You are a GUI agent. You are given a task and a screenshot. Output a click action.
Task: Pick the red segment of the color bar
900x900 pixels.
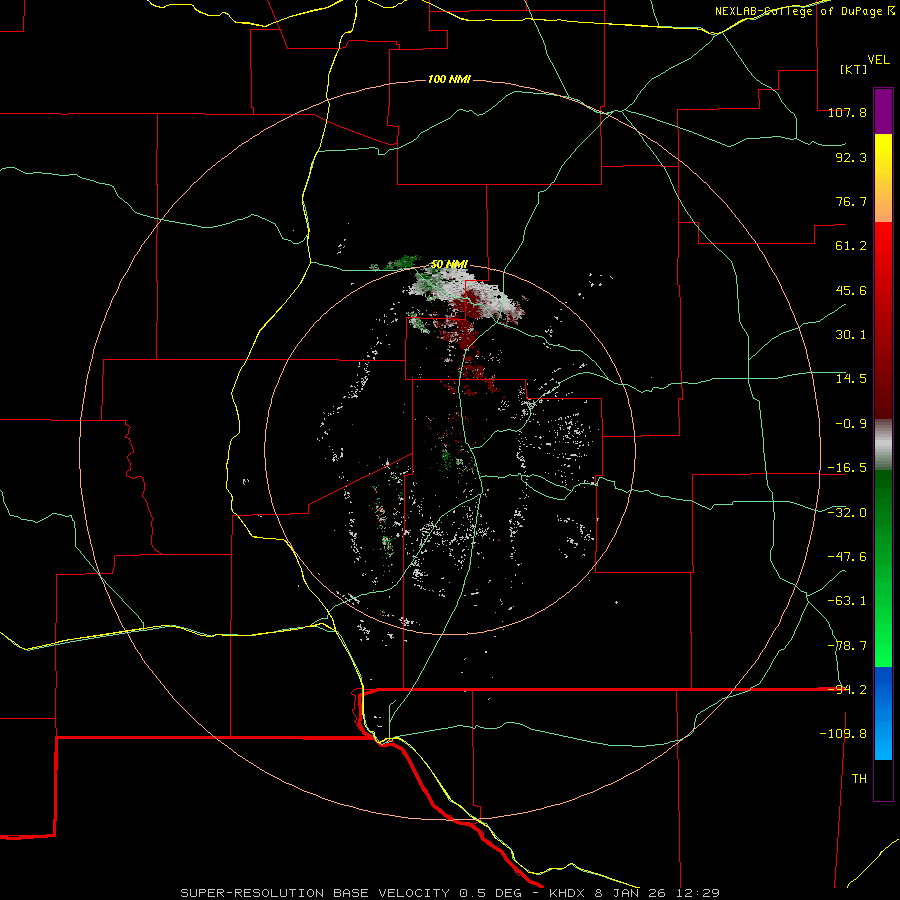883,320
